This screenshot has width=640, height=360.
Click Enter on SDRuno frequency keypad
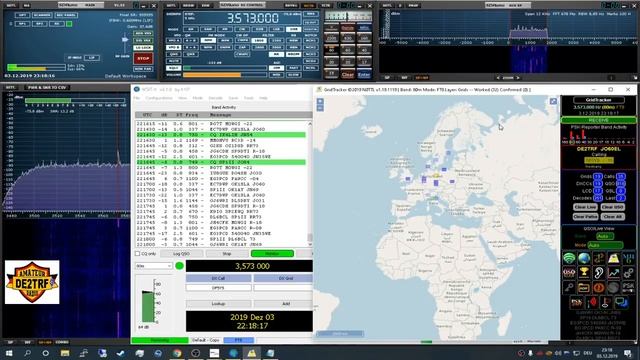pyautogui.click(x=364, y=74)
